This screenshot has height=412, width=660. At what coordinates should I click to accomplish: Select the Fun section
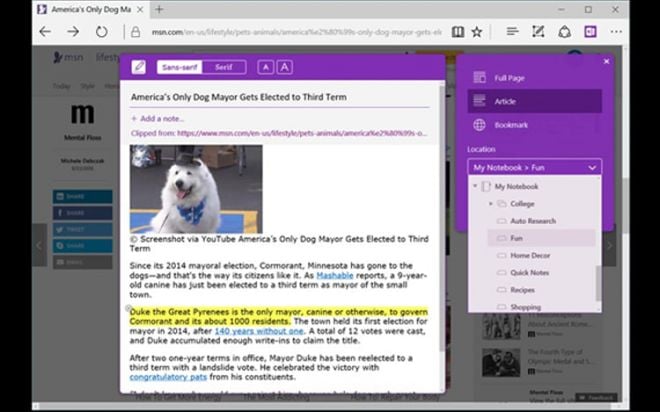pyautogui.click(x=542, y=238)
